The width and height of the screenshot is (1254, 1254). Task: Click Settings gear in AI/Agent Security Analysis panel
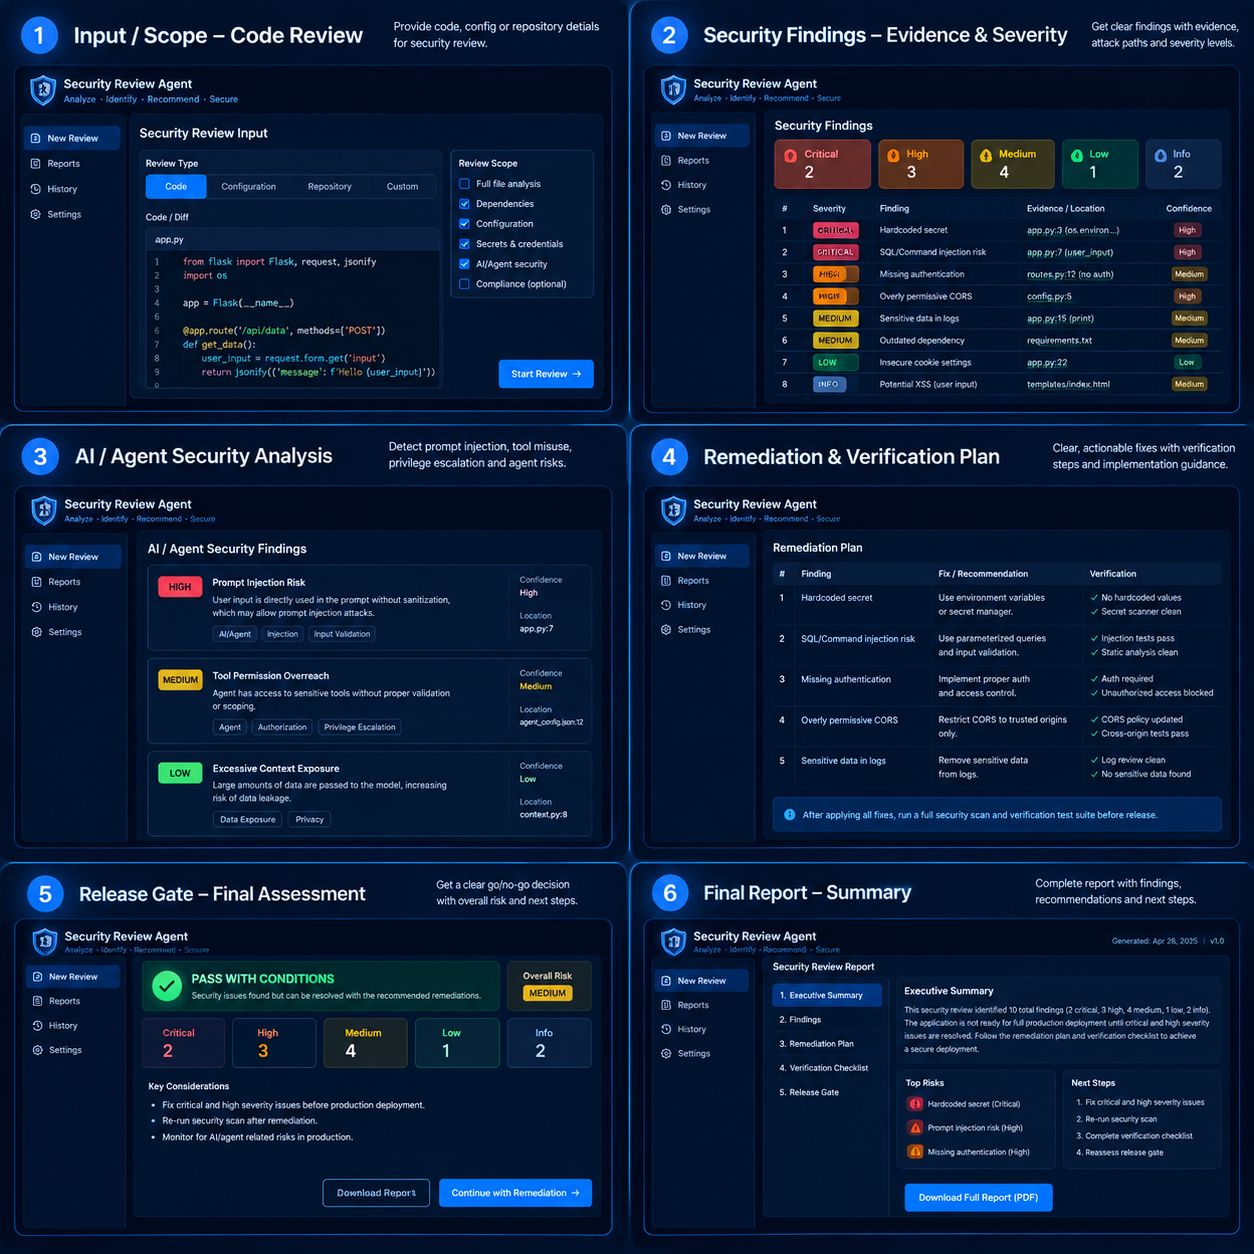click(37, 632)
